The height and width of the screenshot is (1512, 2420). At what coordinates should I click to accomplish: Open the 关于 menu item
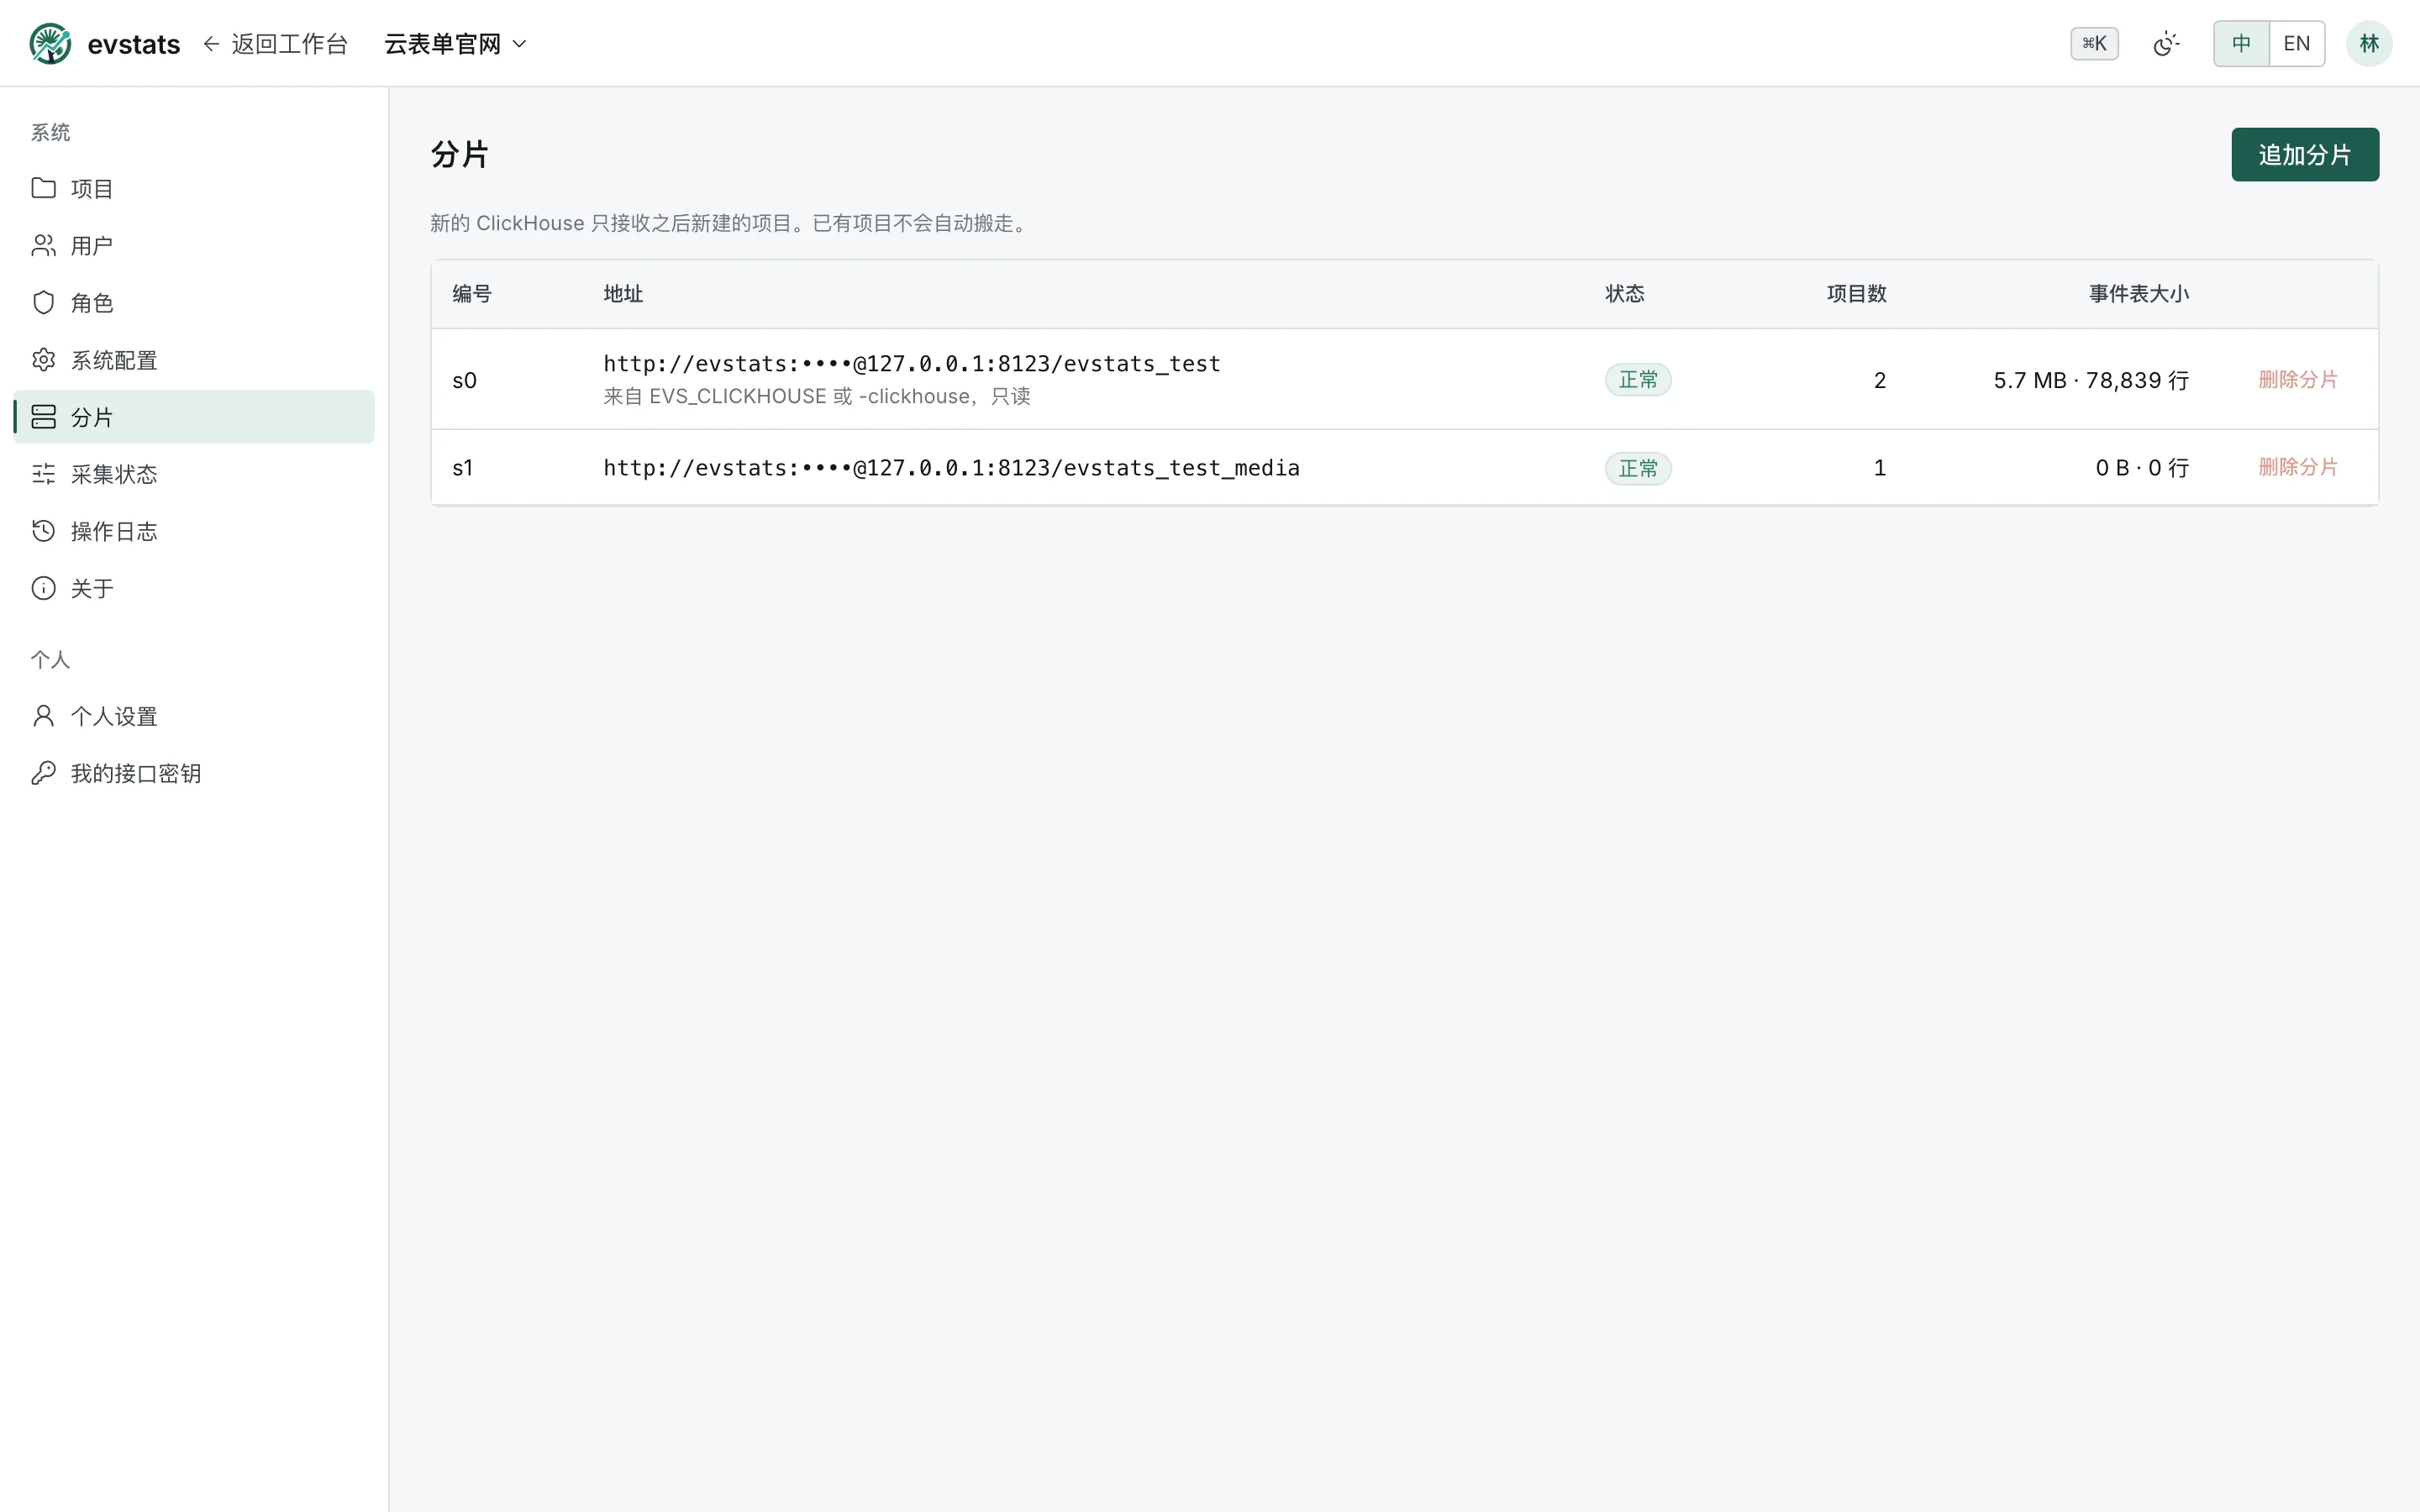point(194,587)
